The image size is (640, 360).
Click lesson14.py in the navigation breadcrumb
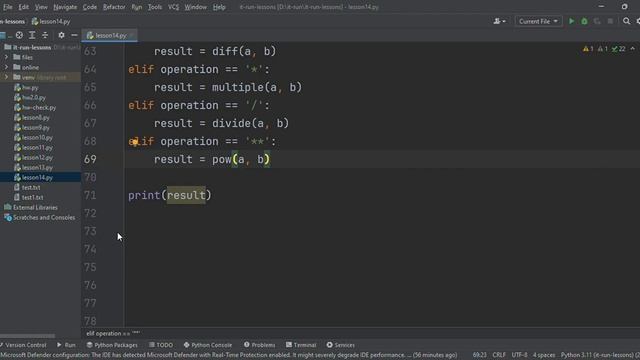click(x=51, y=21)
